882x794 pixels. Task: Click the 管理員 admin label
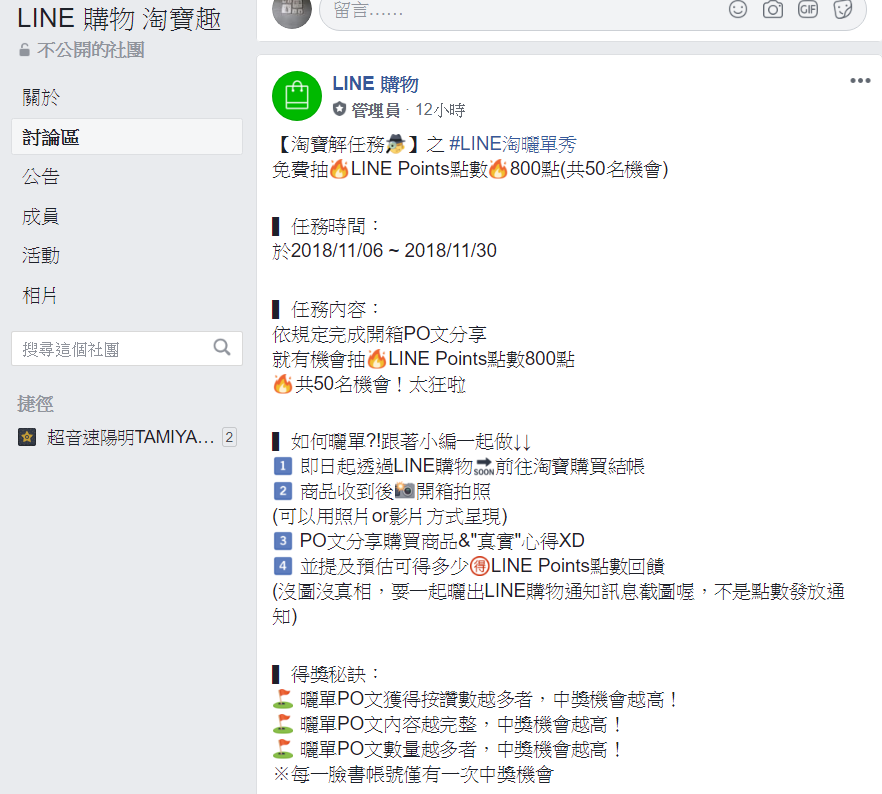coord(375,110)
